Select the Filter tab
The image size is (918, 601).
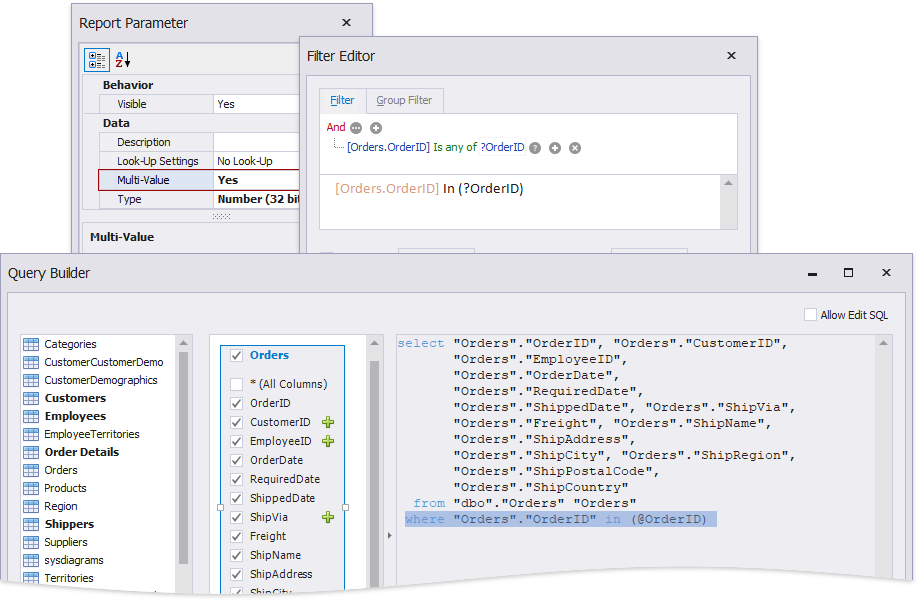point(342,101)
